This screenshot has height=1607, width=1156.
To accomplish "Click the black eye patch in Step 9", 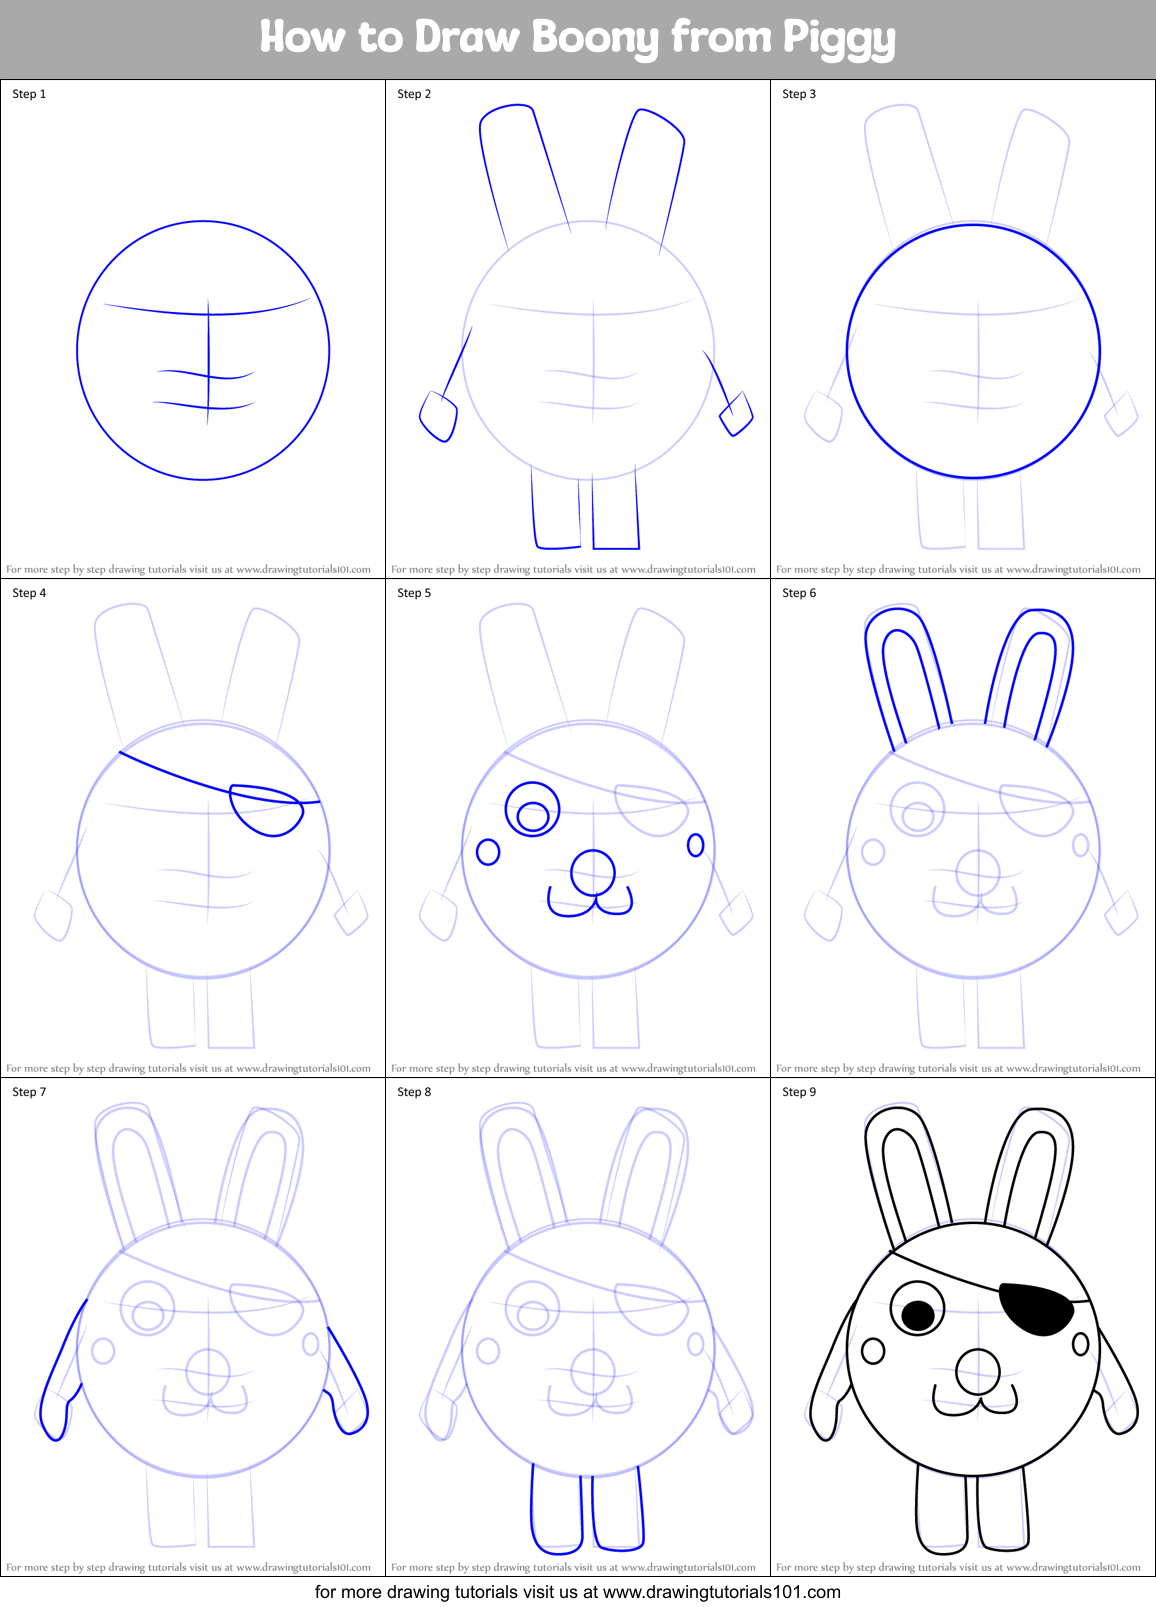I will tap(1037, 1309).
